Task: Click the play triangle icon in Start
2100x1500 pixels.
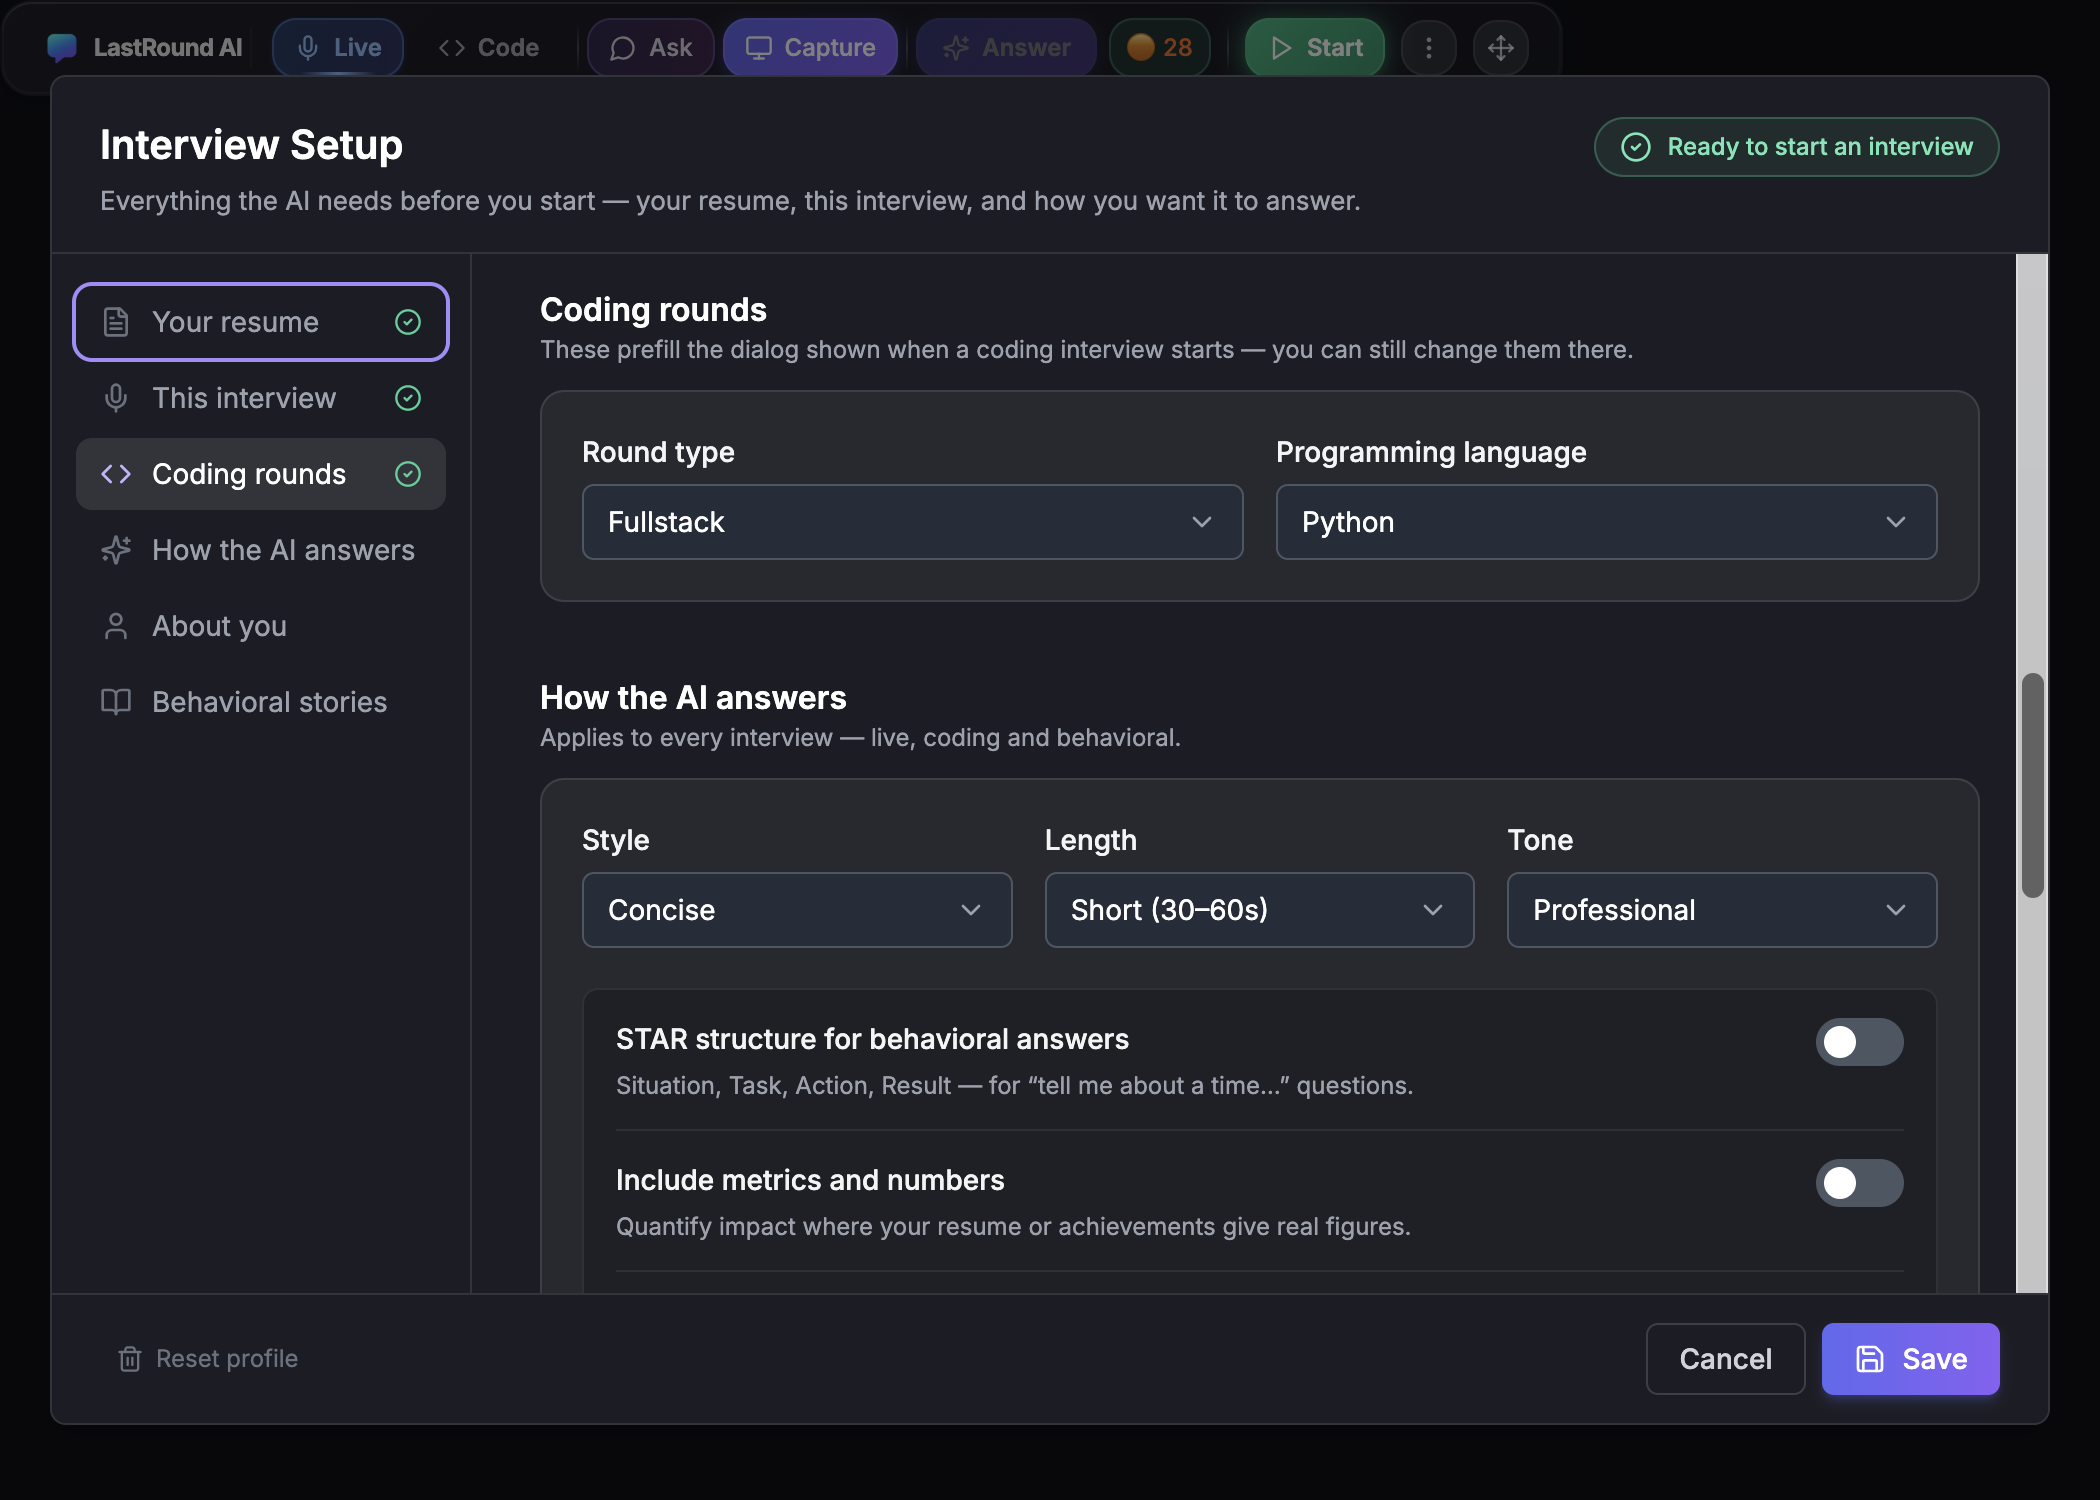Action: click(x=1281, y=47)
